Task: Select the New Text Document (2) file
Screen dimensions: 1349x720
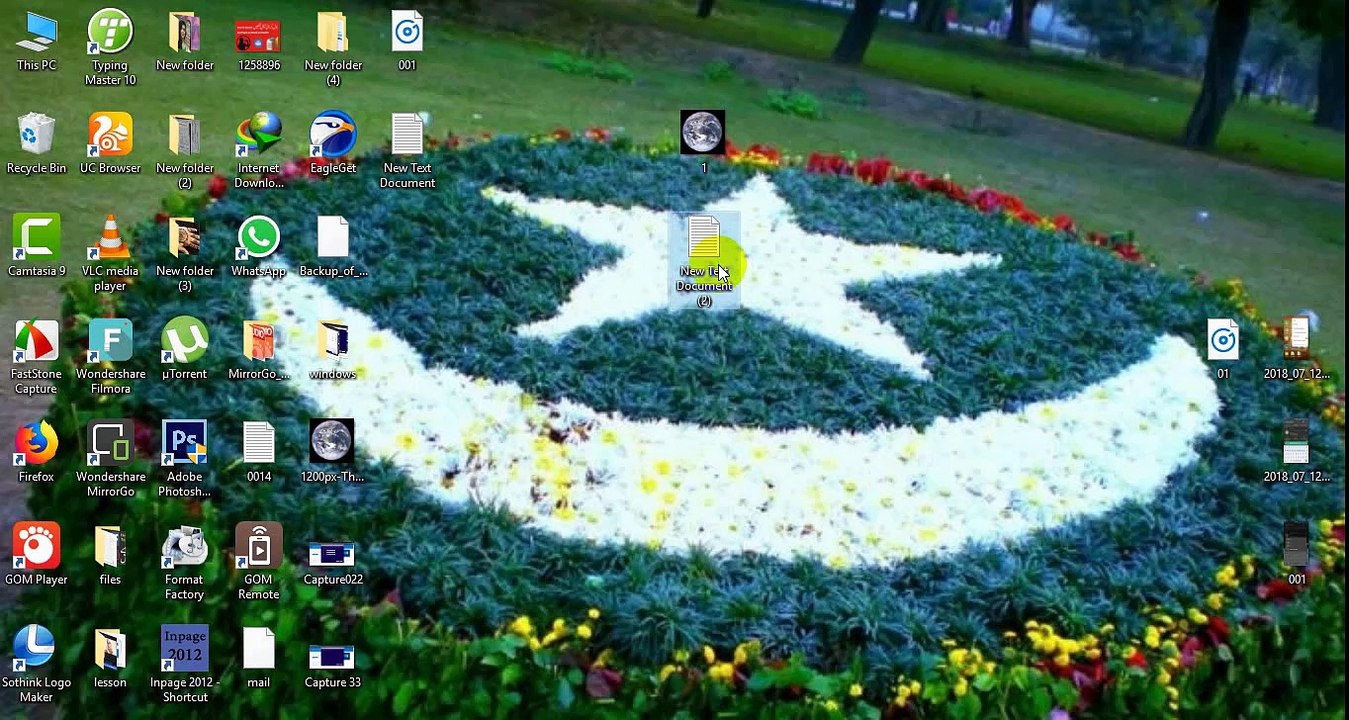Action: 704,261
